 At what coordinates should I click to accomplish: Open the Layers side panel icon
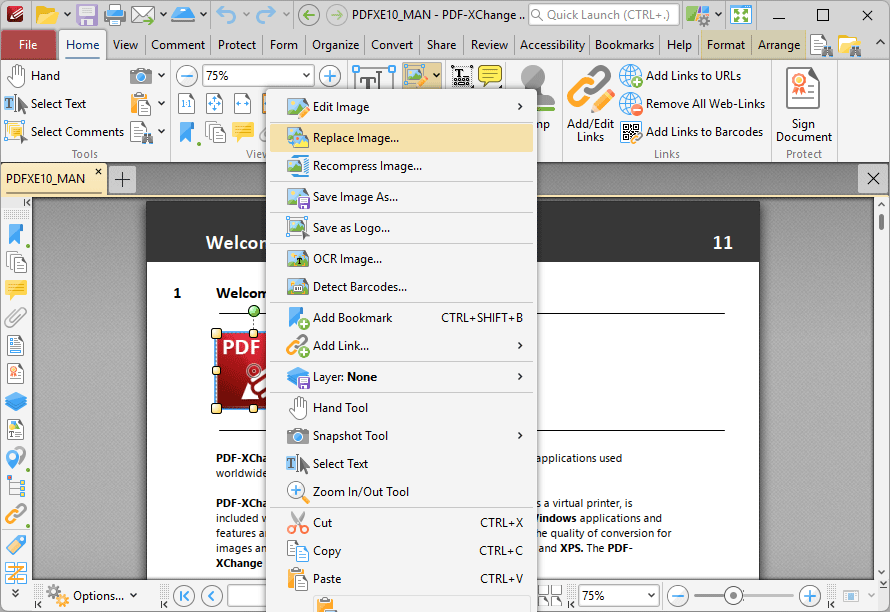click(16, 402)
